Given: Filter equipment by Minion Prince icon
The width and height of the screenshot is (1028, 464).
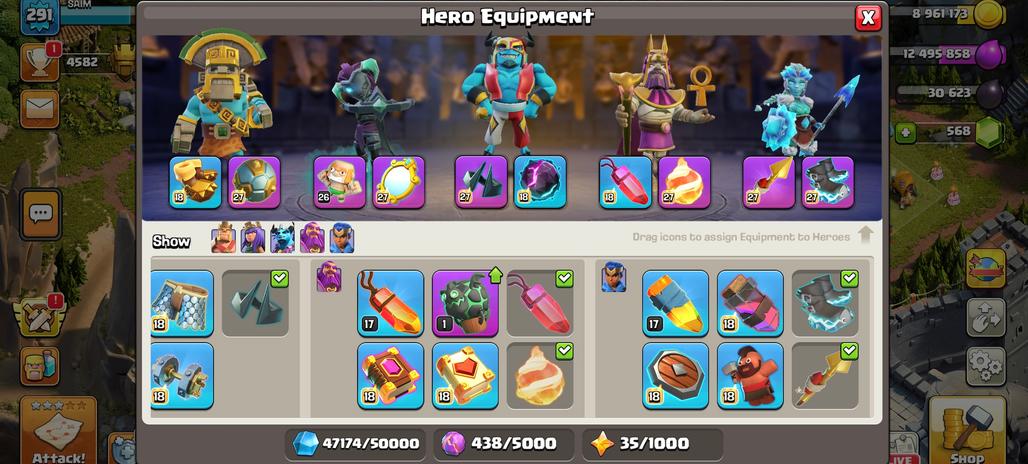Looking at the screenshot, I should (x=283, y=239).
